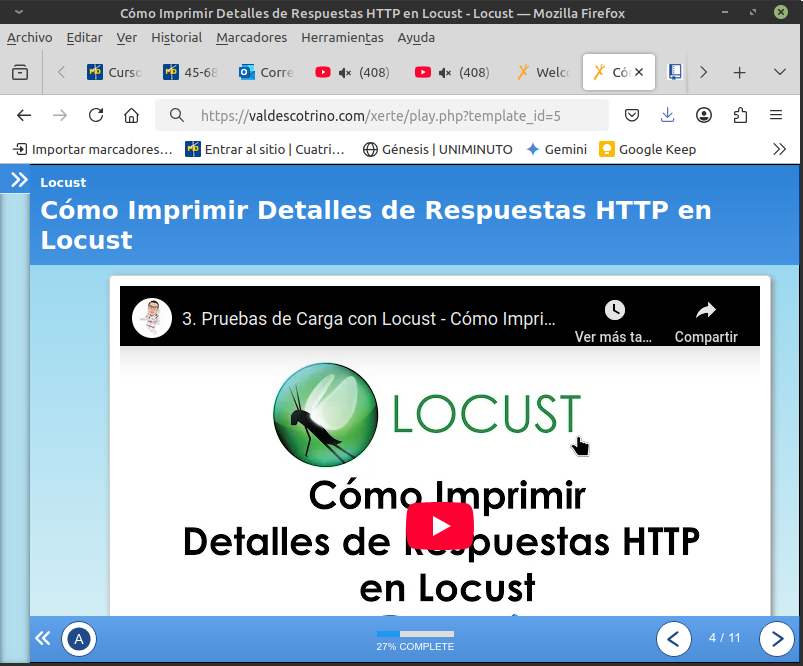
Task: Click the forward navigation arrow
Action: coord(60,115)
